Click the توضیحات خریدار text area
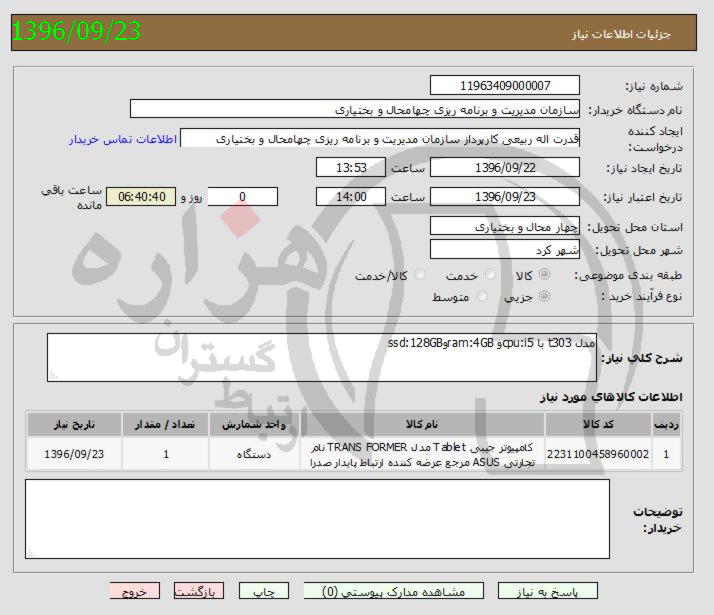This screenshot has height=615, width=714. 317,519
